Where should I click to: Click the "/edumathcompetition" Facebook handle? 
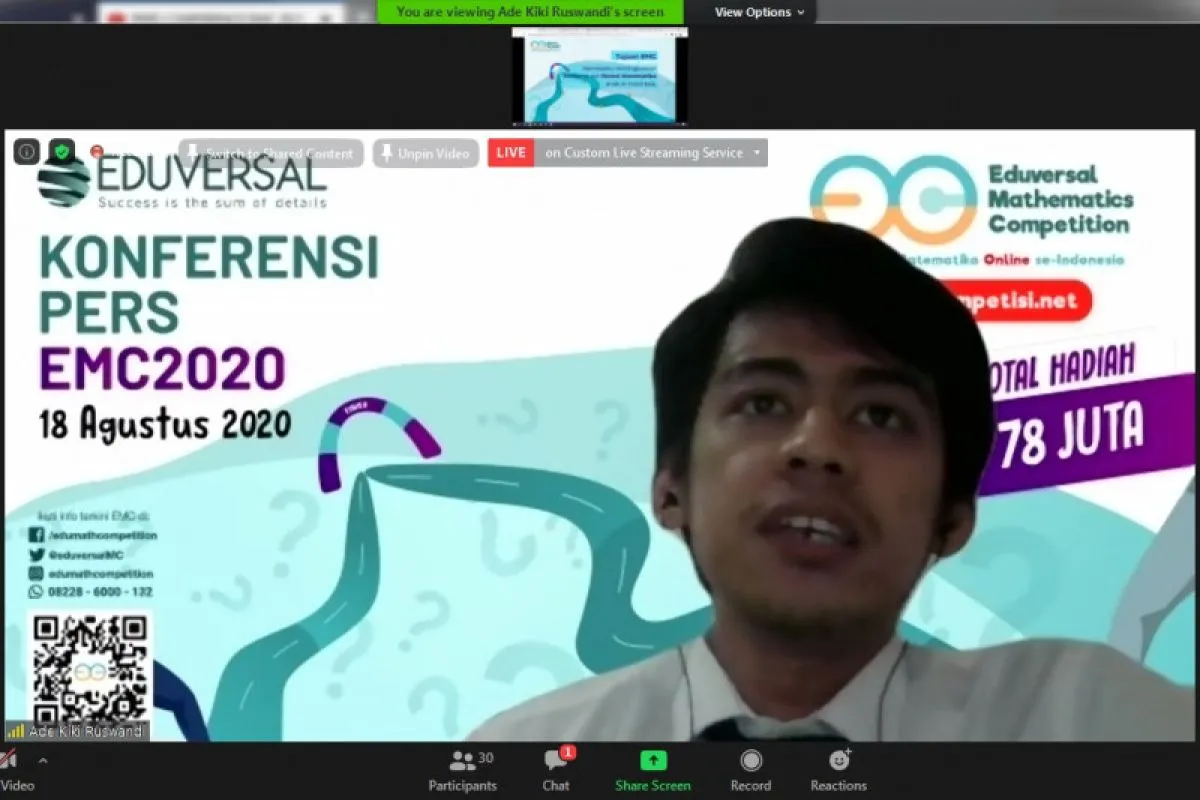pos(102,535)
